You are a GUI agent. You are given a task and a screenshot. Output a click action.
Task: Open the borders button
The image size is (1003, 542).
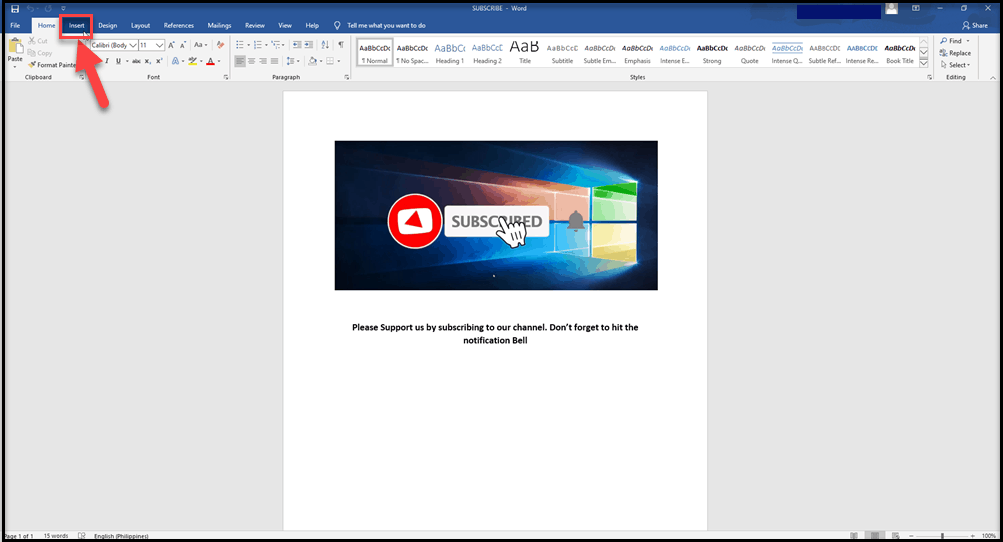[330, 61]
